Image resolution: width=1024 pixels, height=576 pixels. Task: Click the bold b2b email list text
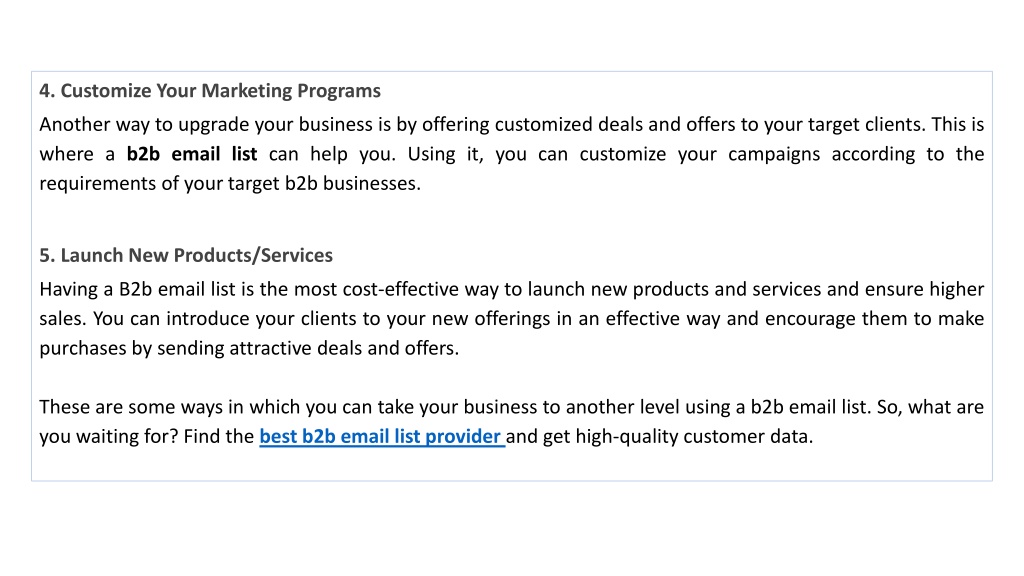coord(192,154)
